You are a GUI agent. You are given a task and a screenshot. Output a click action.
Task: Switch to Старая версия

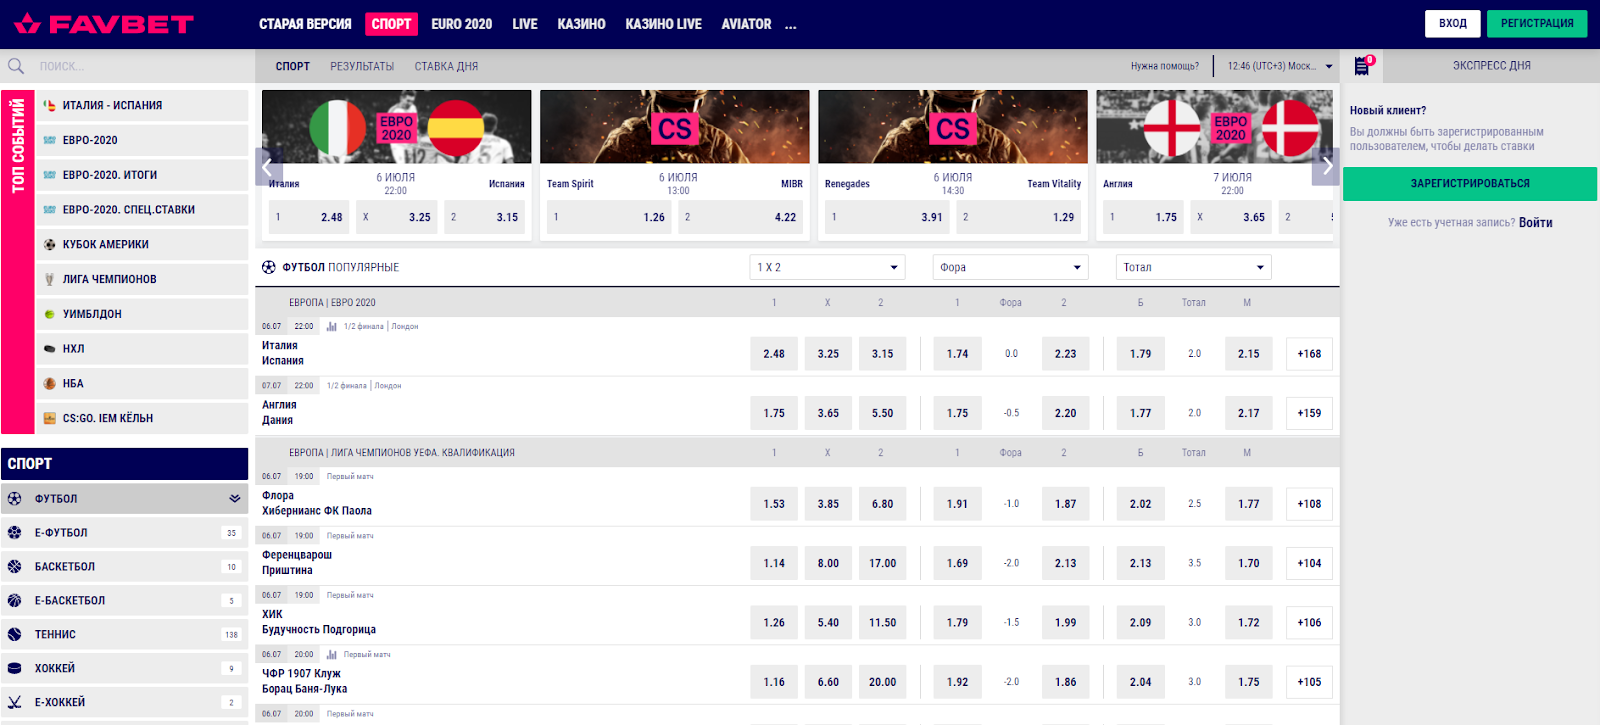(x=305, y=24)
